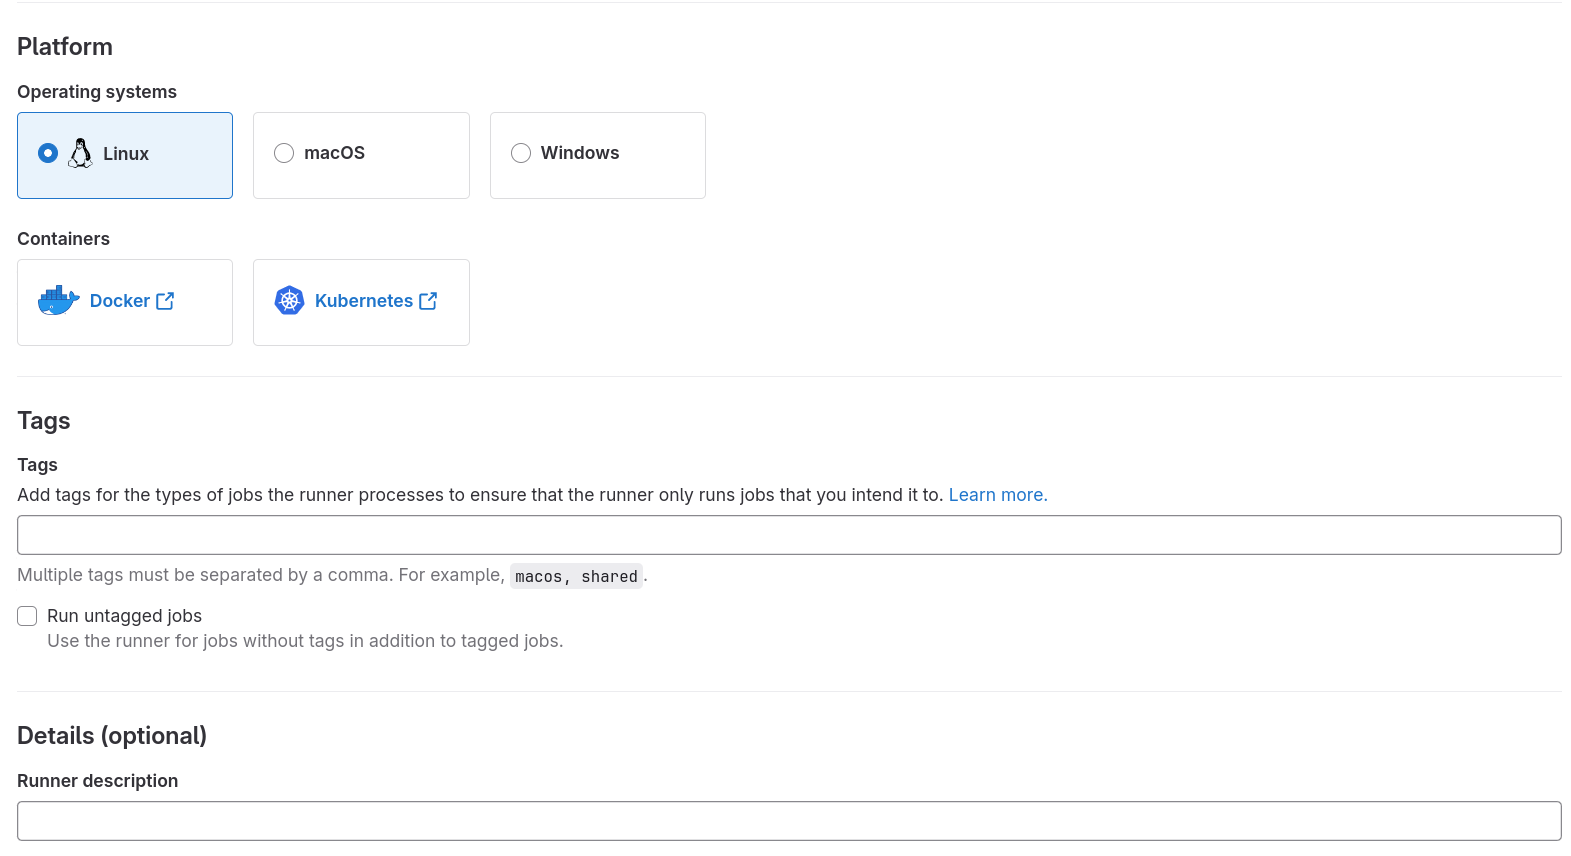Enable the Run untagged jobs checkbox

pyautogui.click(x=27, y=616)
